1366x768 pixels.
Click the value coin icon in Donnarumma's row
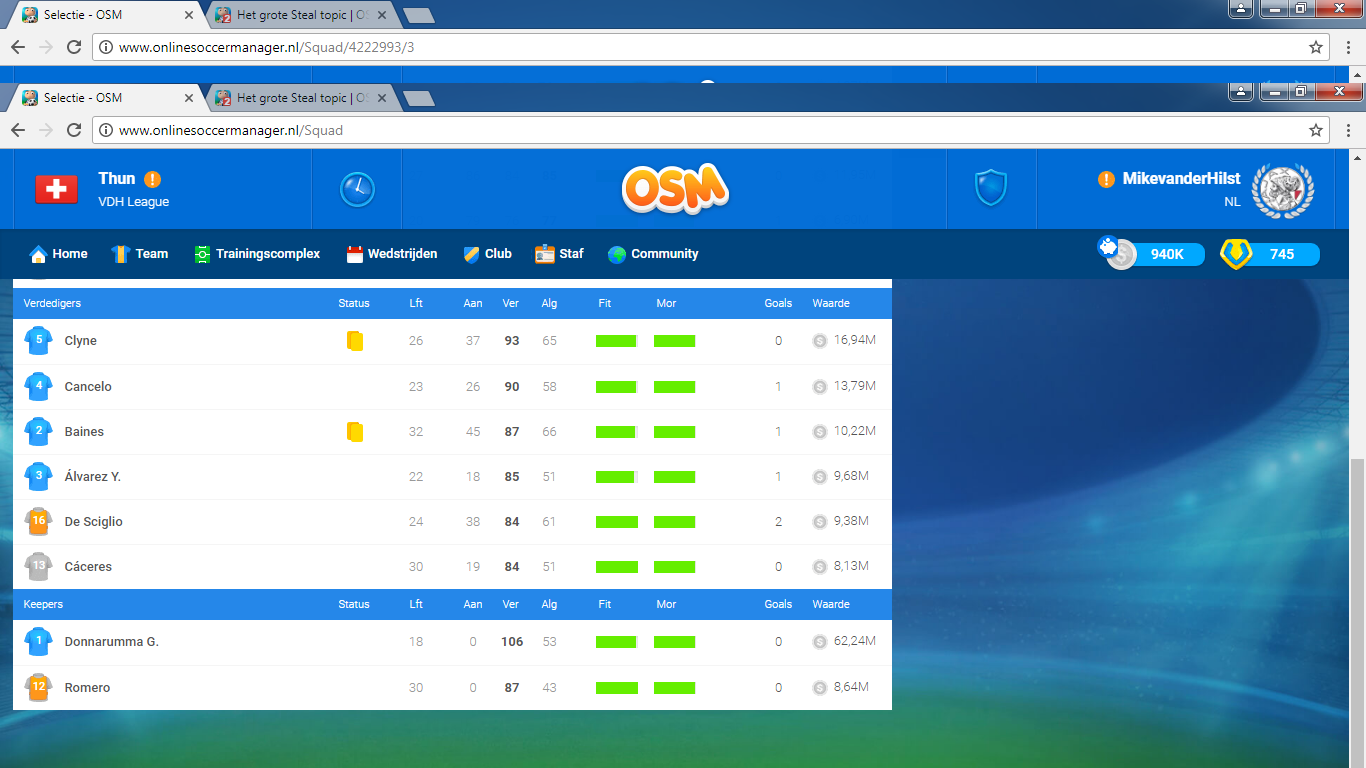[x=820, y=642]
